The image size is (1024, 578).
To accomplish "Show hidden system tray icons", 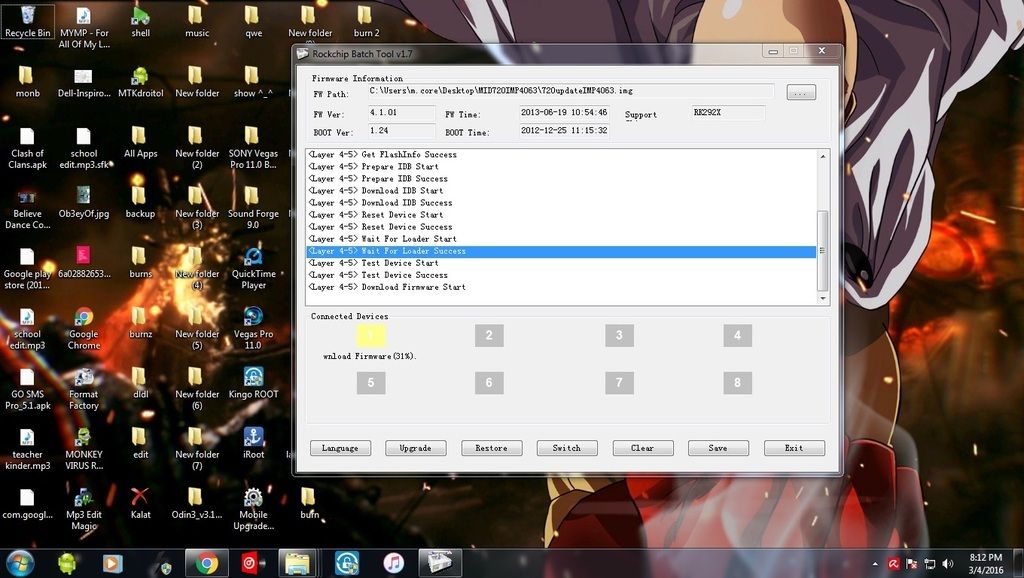I will click(x=875, y=564).
